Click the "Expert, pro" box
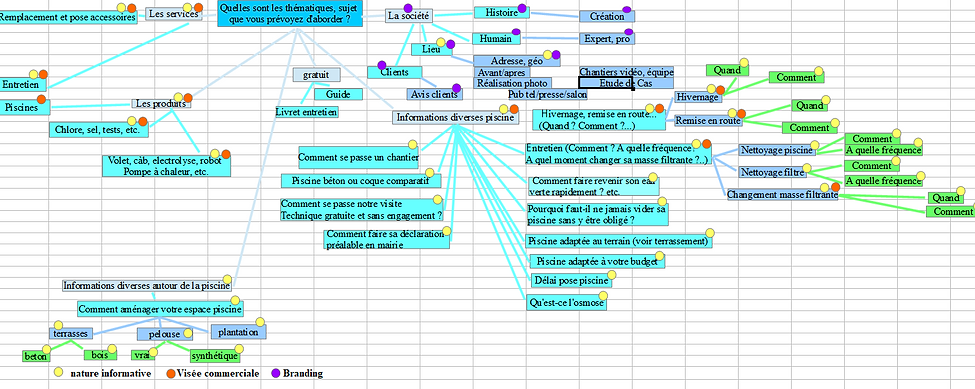 607,39
